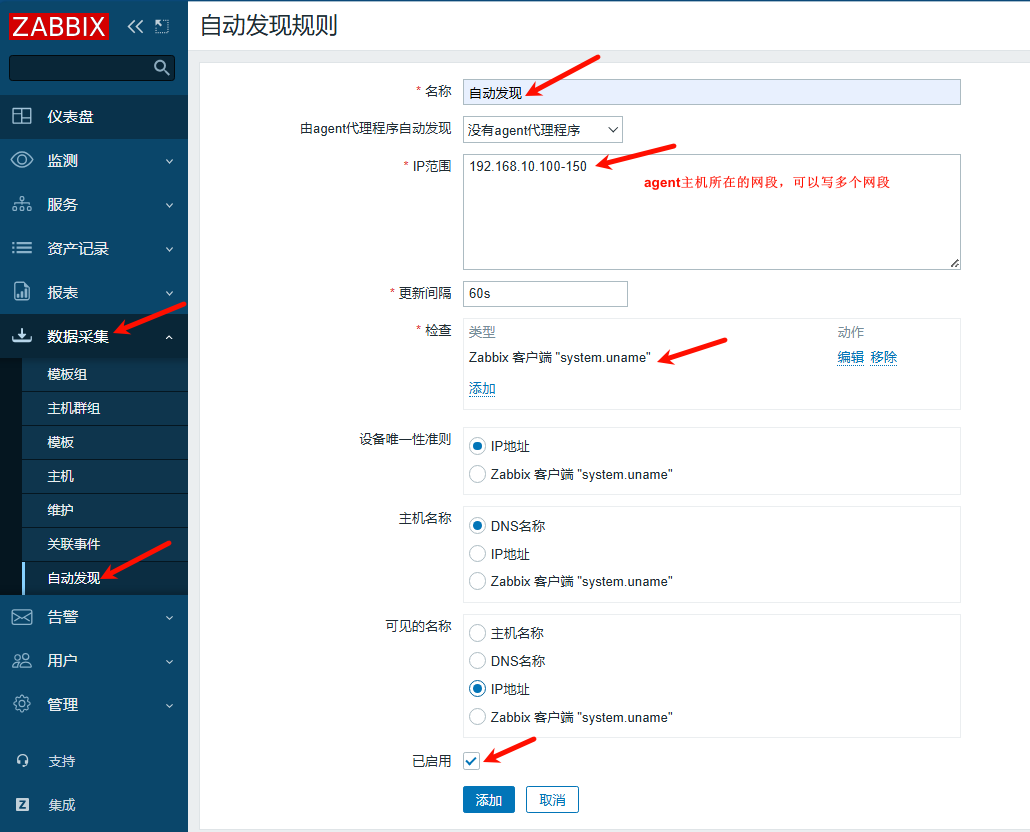
Task: Click the 仪表盘 dashboard grid icon
Action: [22, 116]
